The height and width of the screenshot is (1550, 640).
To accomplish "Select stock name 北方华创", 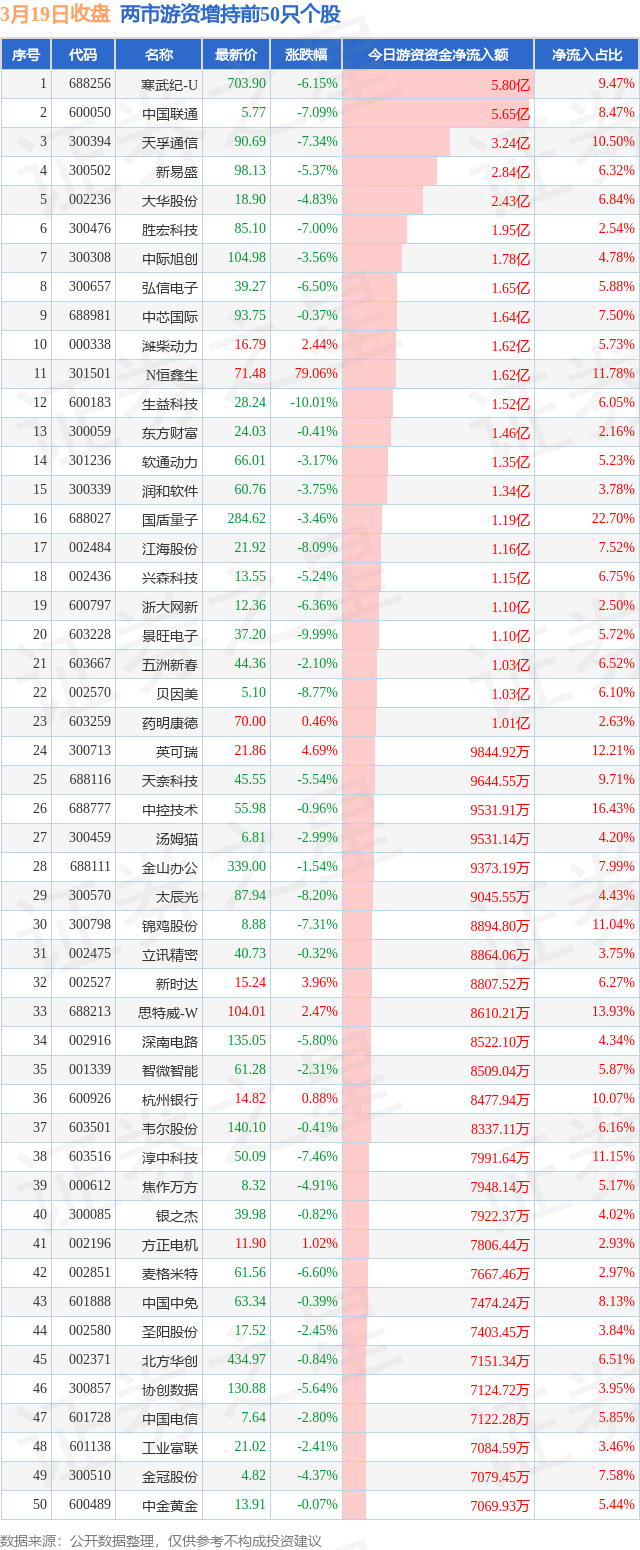I will 170,1361.
